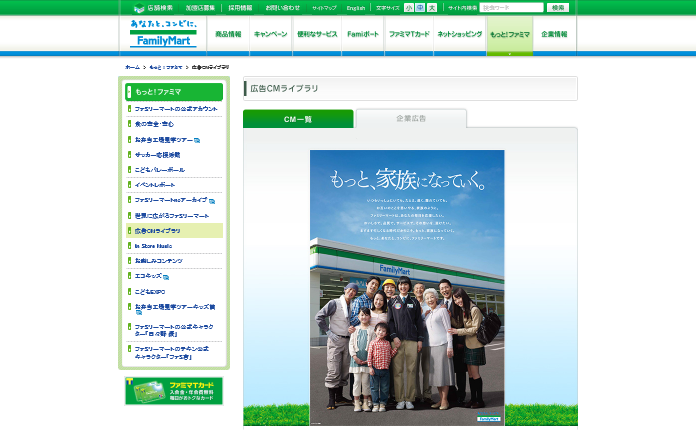Open the ファミマTカード menu

coord(409,34)
